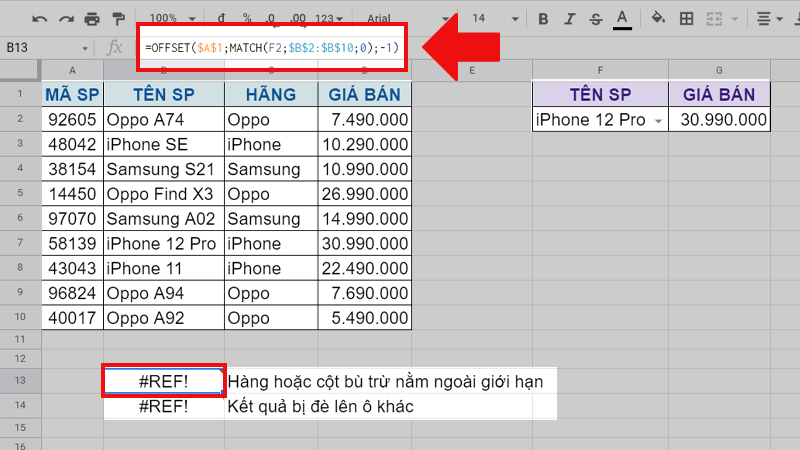800x450 pixels.
Task: Click the text 'Kết quả bị đè lên ô khác'
Action: pyautogui.click(x=320, y=407)
